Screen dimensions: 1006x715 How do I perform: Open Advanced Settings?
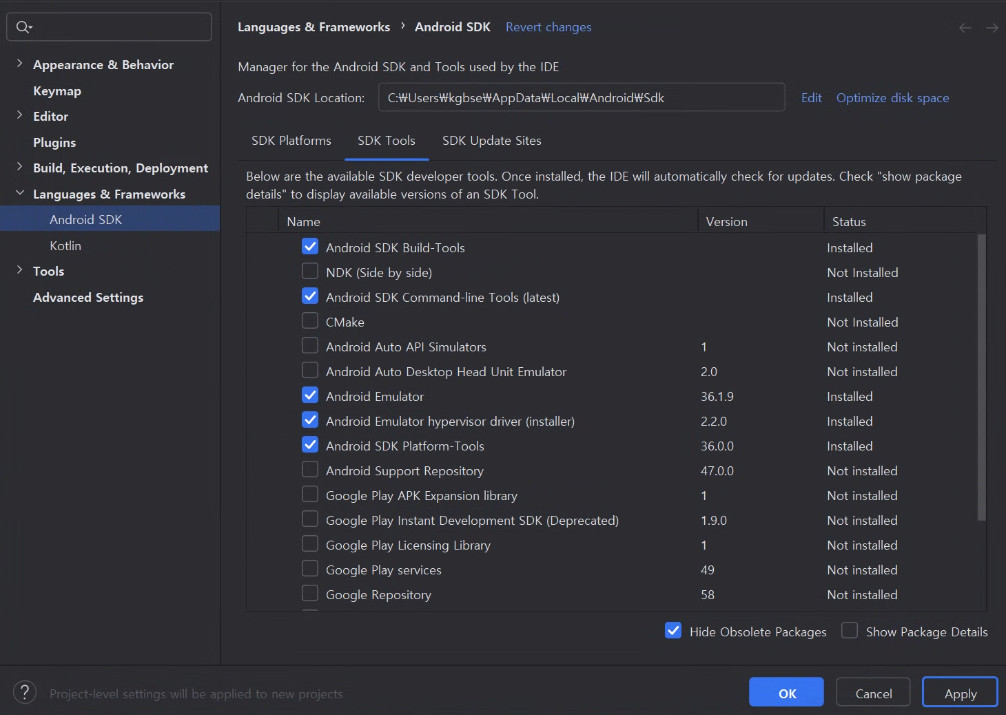pos(88,297)
